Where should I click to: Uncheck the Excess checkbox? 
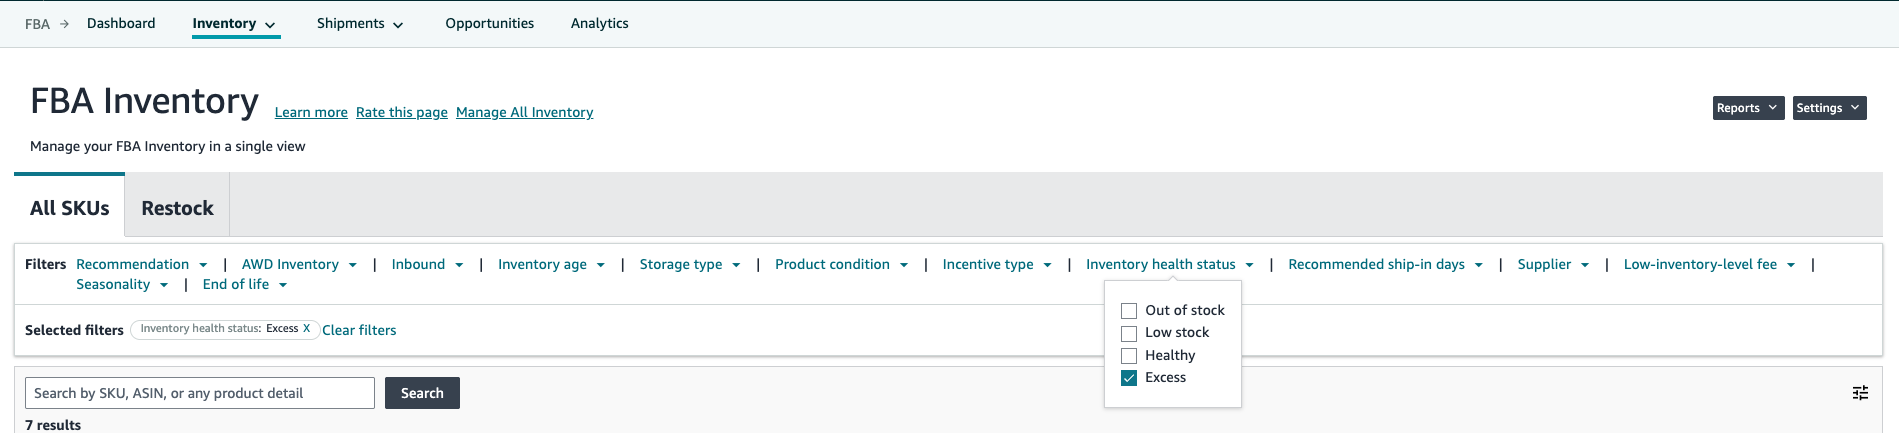pos(1129,378)
